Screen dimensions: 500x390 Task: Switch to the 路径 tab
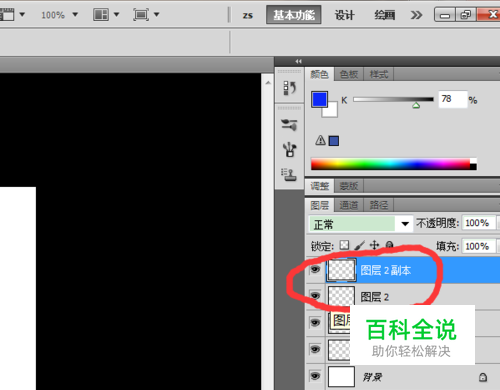(379, 205)
